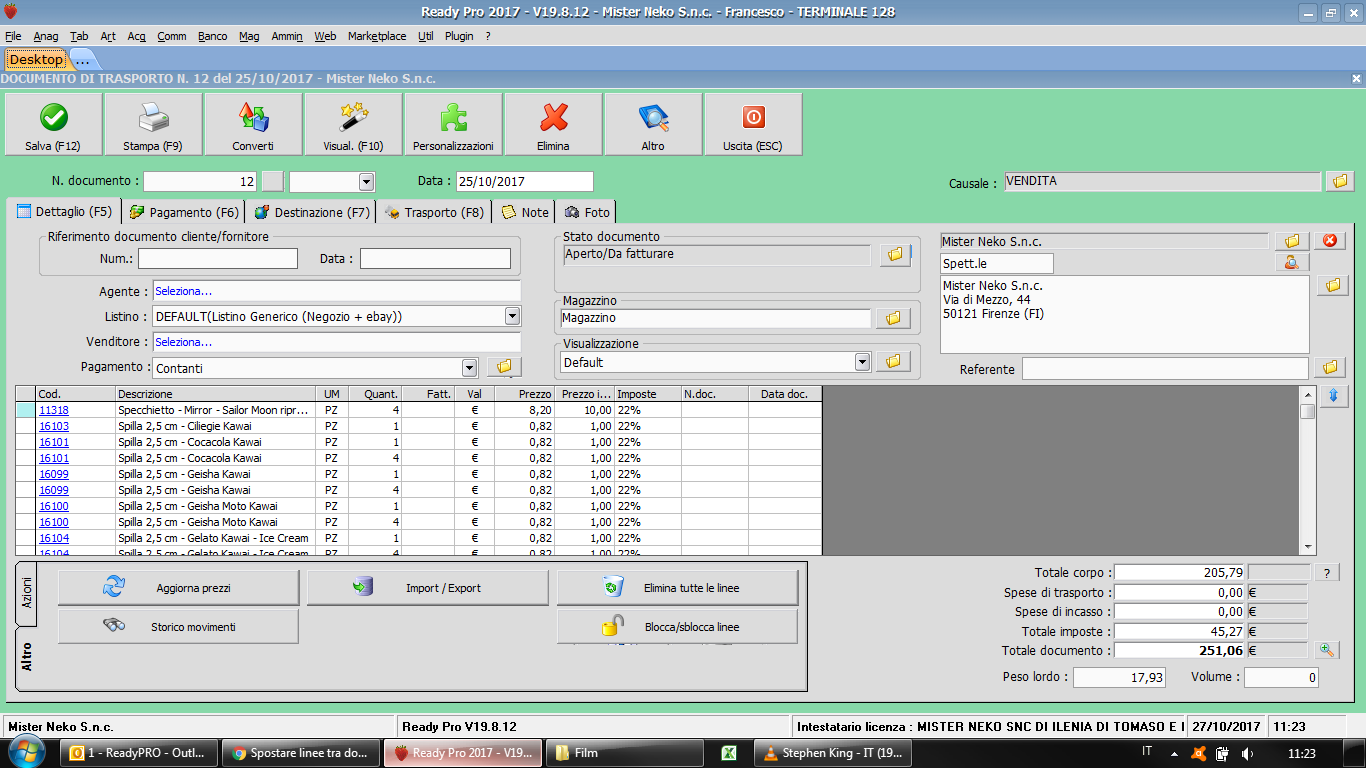Click the magnifier icon beside Totale documento
This screenshot has height=768, width=1366.
(x=1326, y=650)
